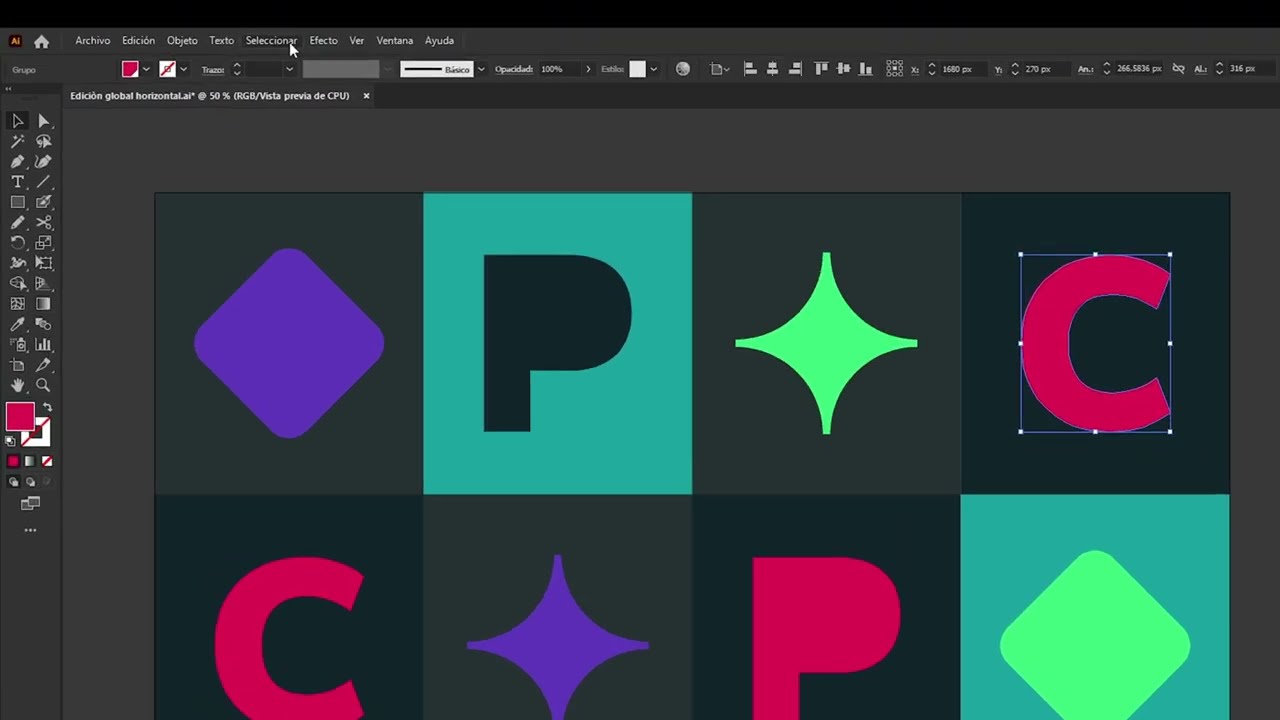Swap fill and stroke arrows
Screen dimensions: 1280x720
[47, 408]
